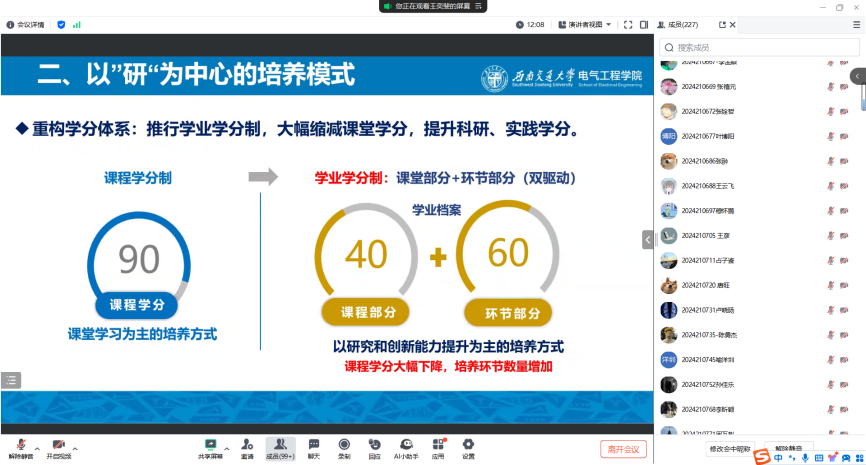Launch the AI小助手 assistant icon
The height and width of the screenshot is (465, 866).
pos(406,446)
